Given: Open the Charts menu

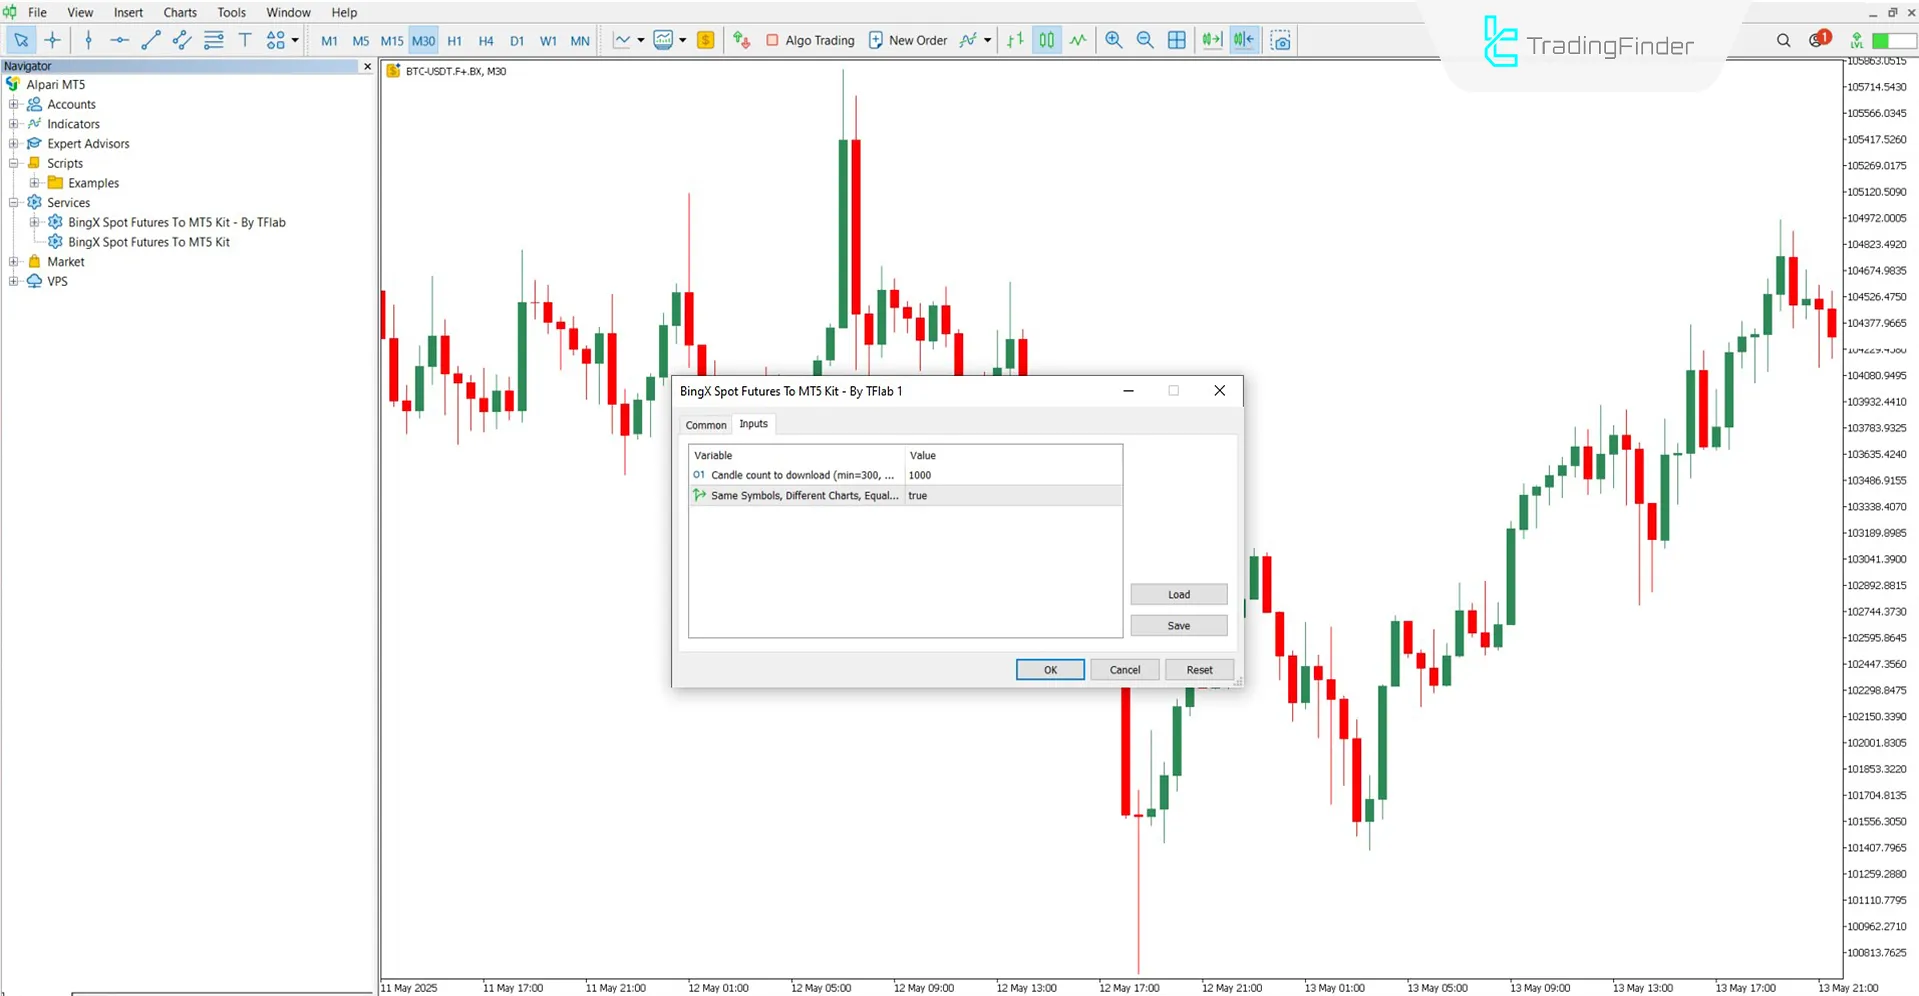Looking at the screenshot, I should point(179,12).
